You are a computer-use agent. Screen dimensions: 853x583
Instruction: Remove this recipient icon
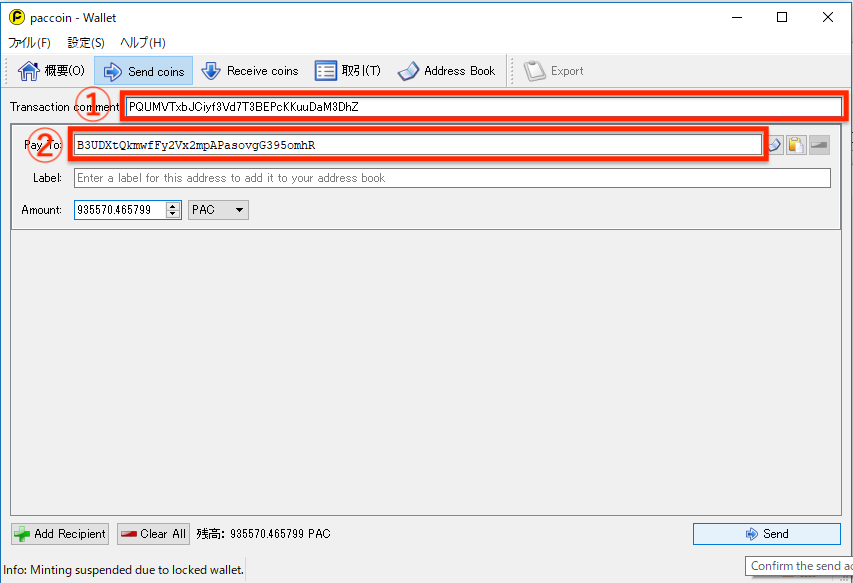[819, 145]
